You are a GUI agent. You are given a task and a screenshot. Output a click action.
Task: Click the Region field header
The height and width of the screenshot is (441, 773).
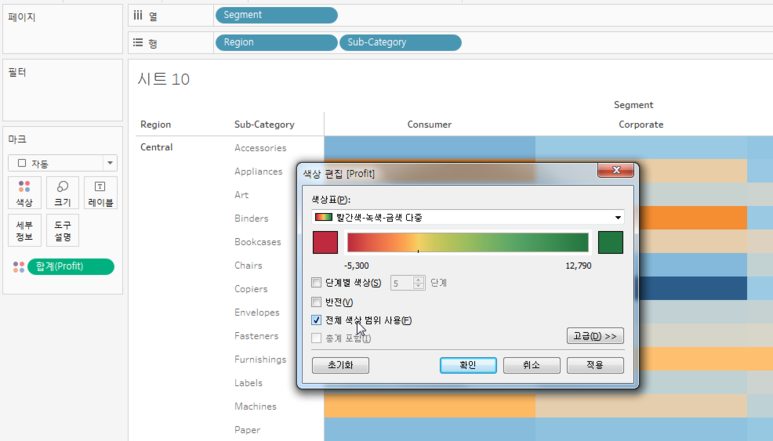pyautogui.click(x=156, y=125)
